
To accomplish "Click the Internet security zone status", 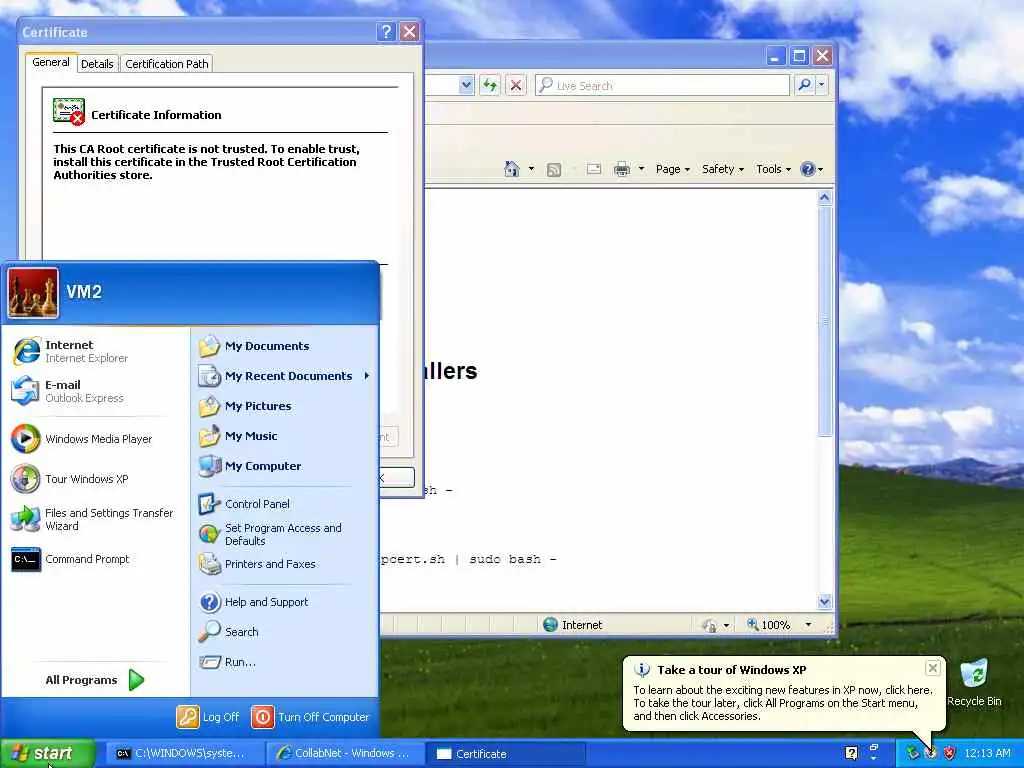I will [573, 625].
